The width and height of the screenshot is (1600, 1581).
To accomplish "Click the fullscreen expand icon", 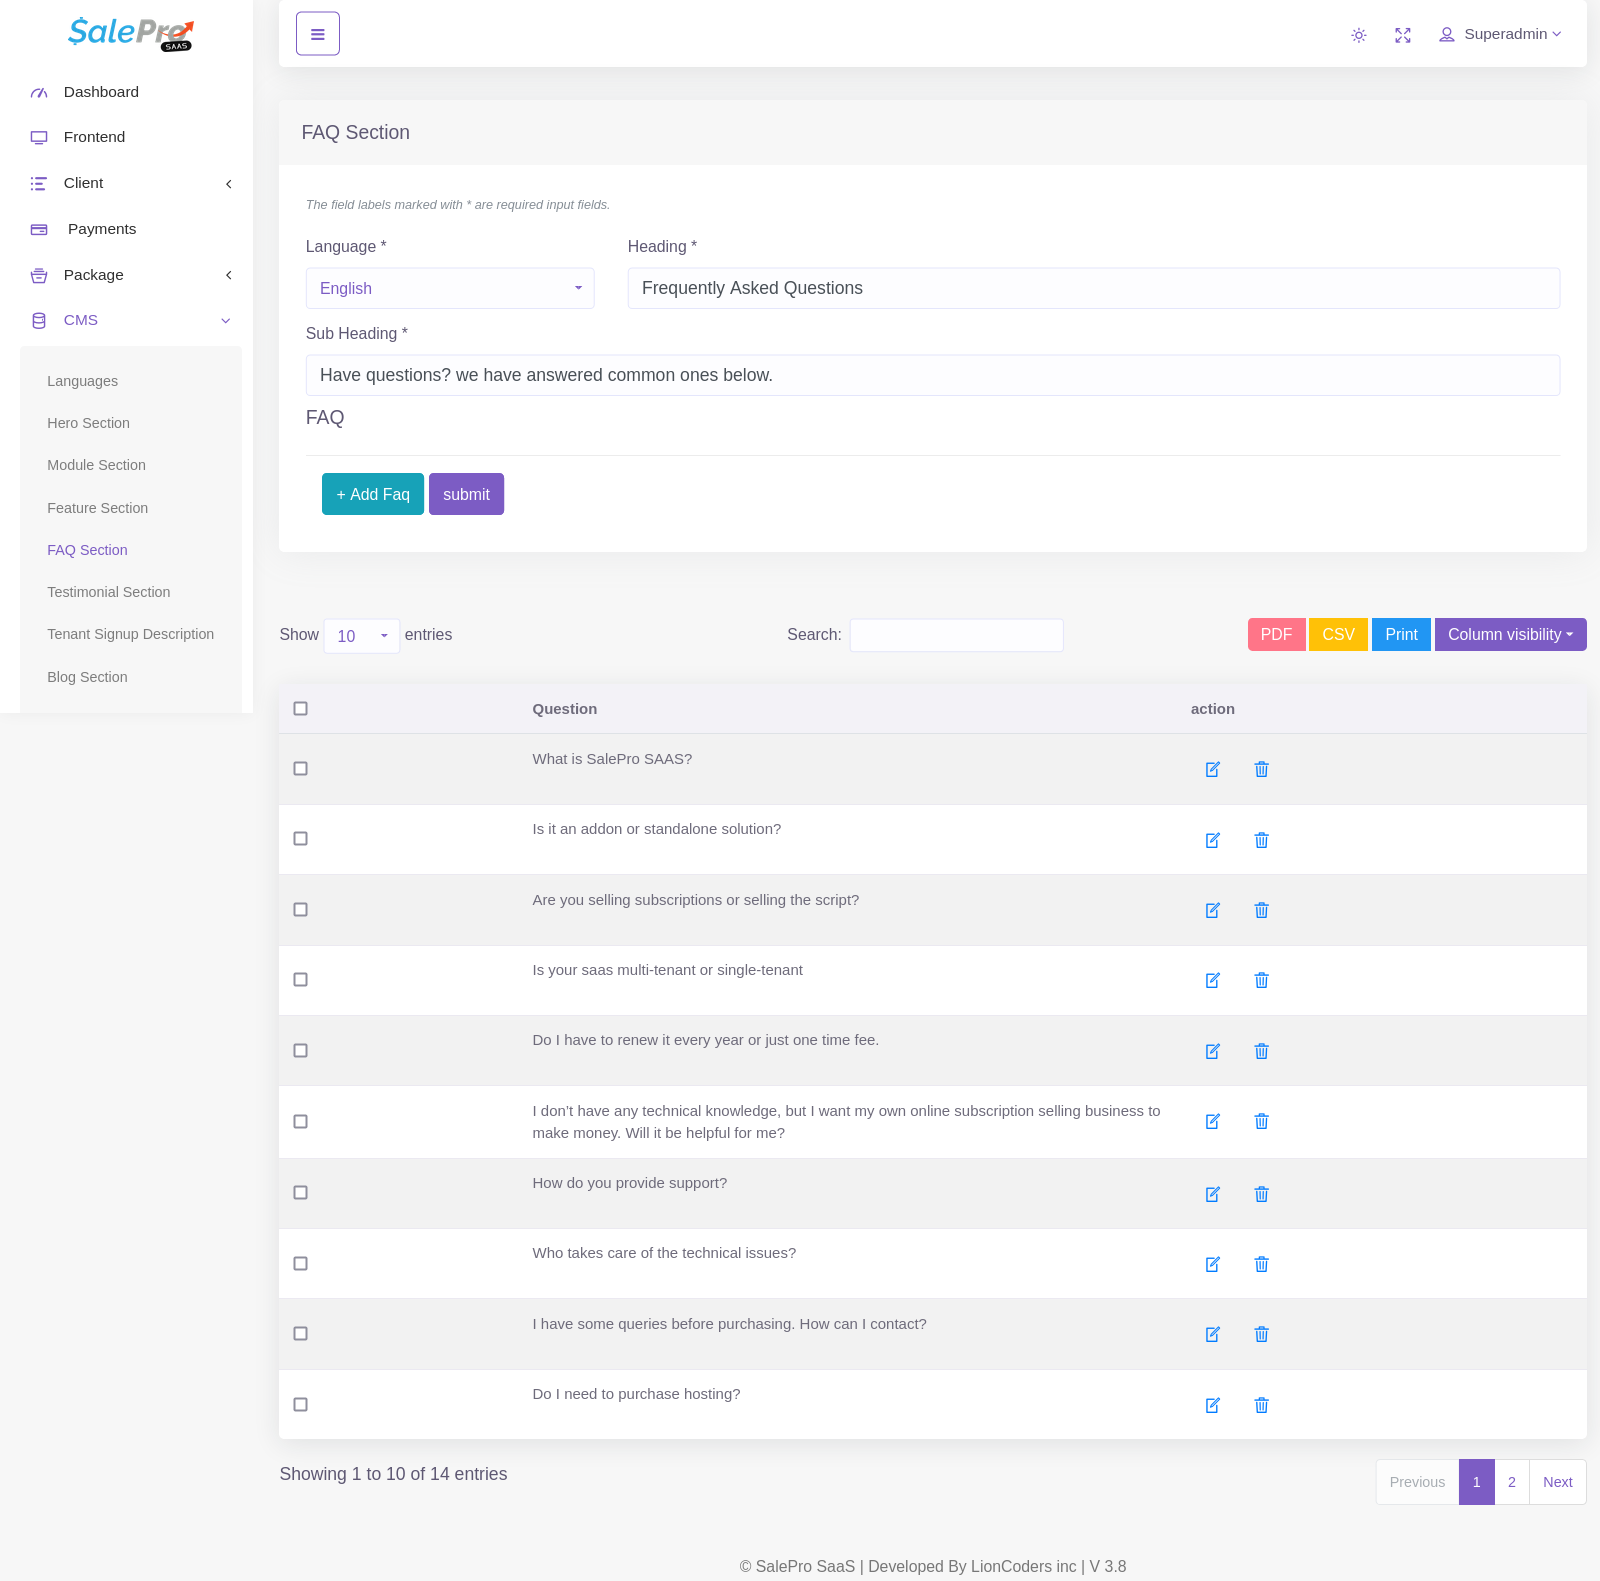I will [1403, 35].
